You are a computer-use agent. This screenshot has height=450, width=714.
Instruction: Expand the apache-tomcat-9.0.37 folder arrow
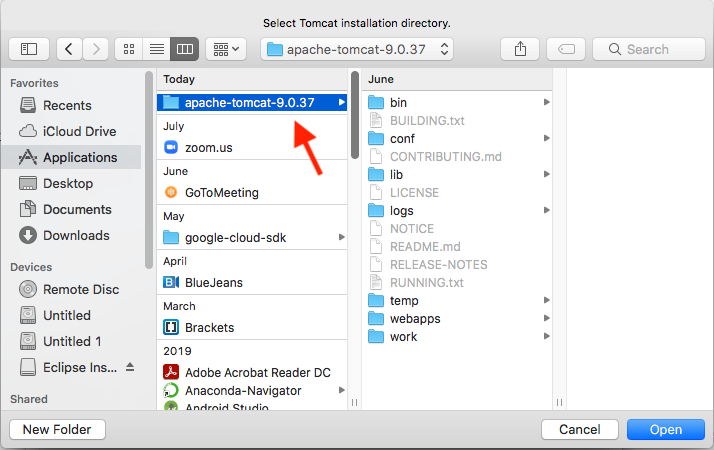coord(341,102)
